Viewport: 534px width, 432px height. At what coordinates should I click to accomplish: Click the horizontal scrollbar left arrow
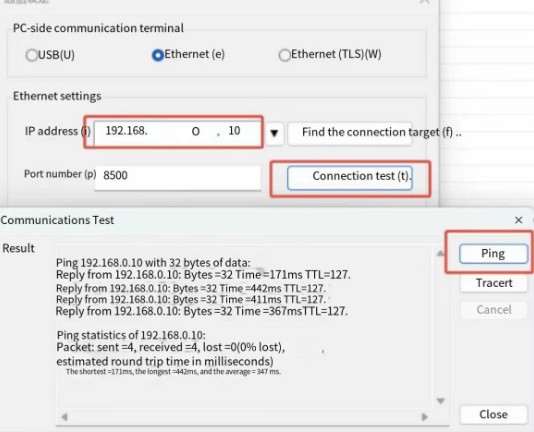(64, 417)
